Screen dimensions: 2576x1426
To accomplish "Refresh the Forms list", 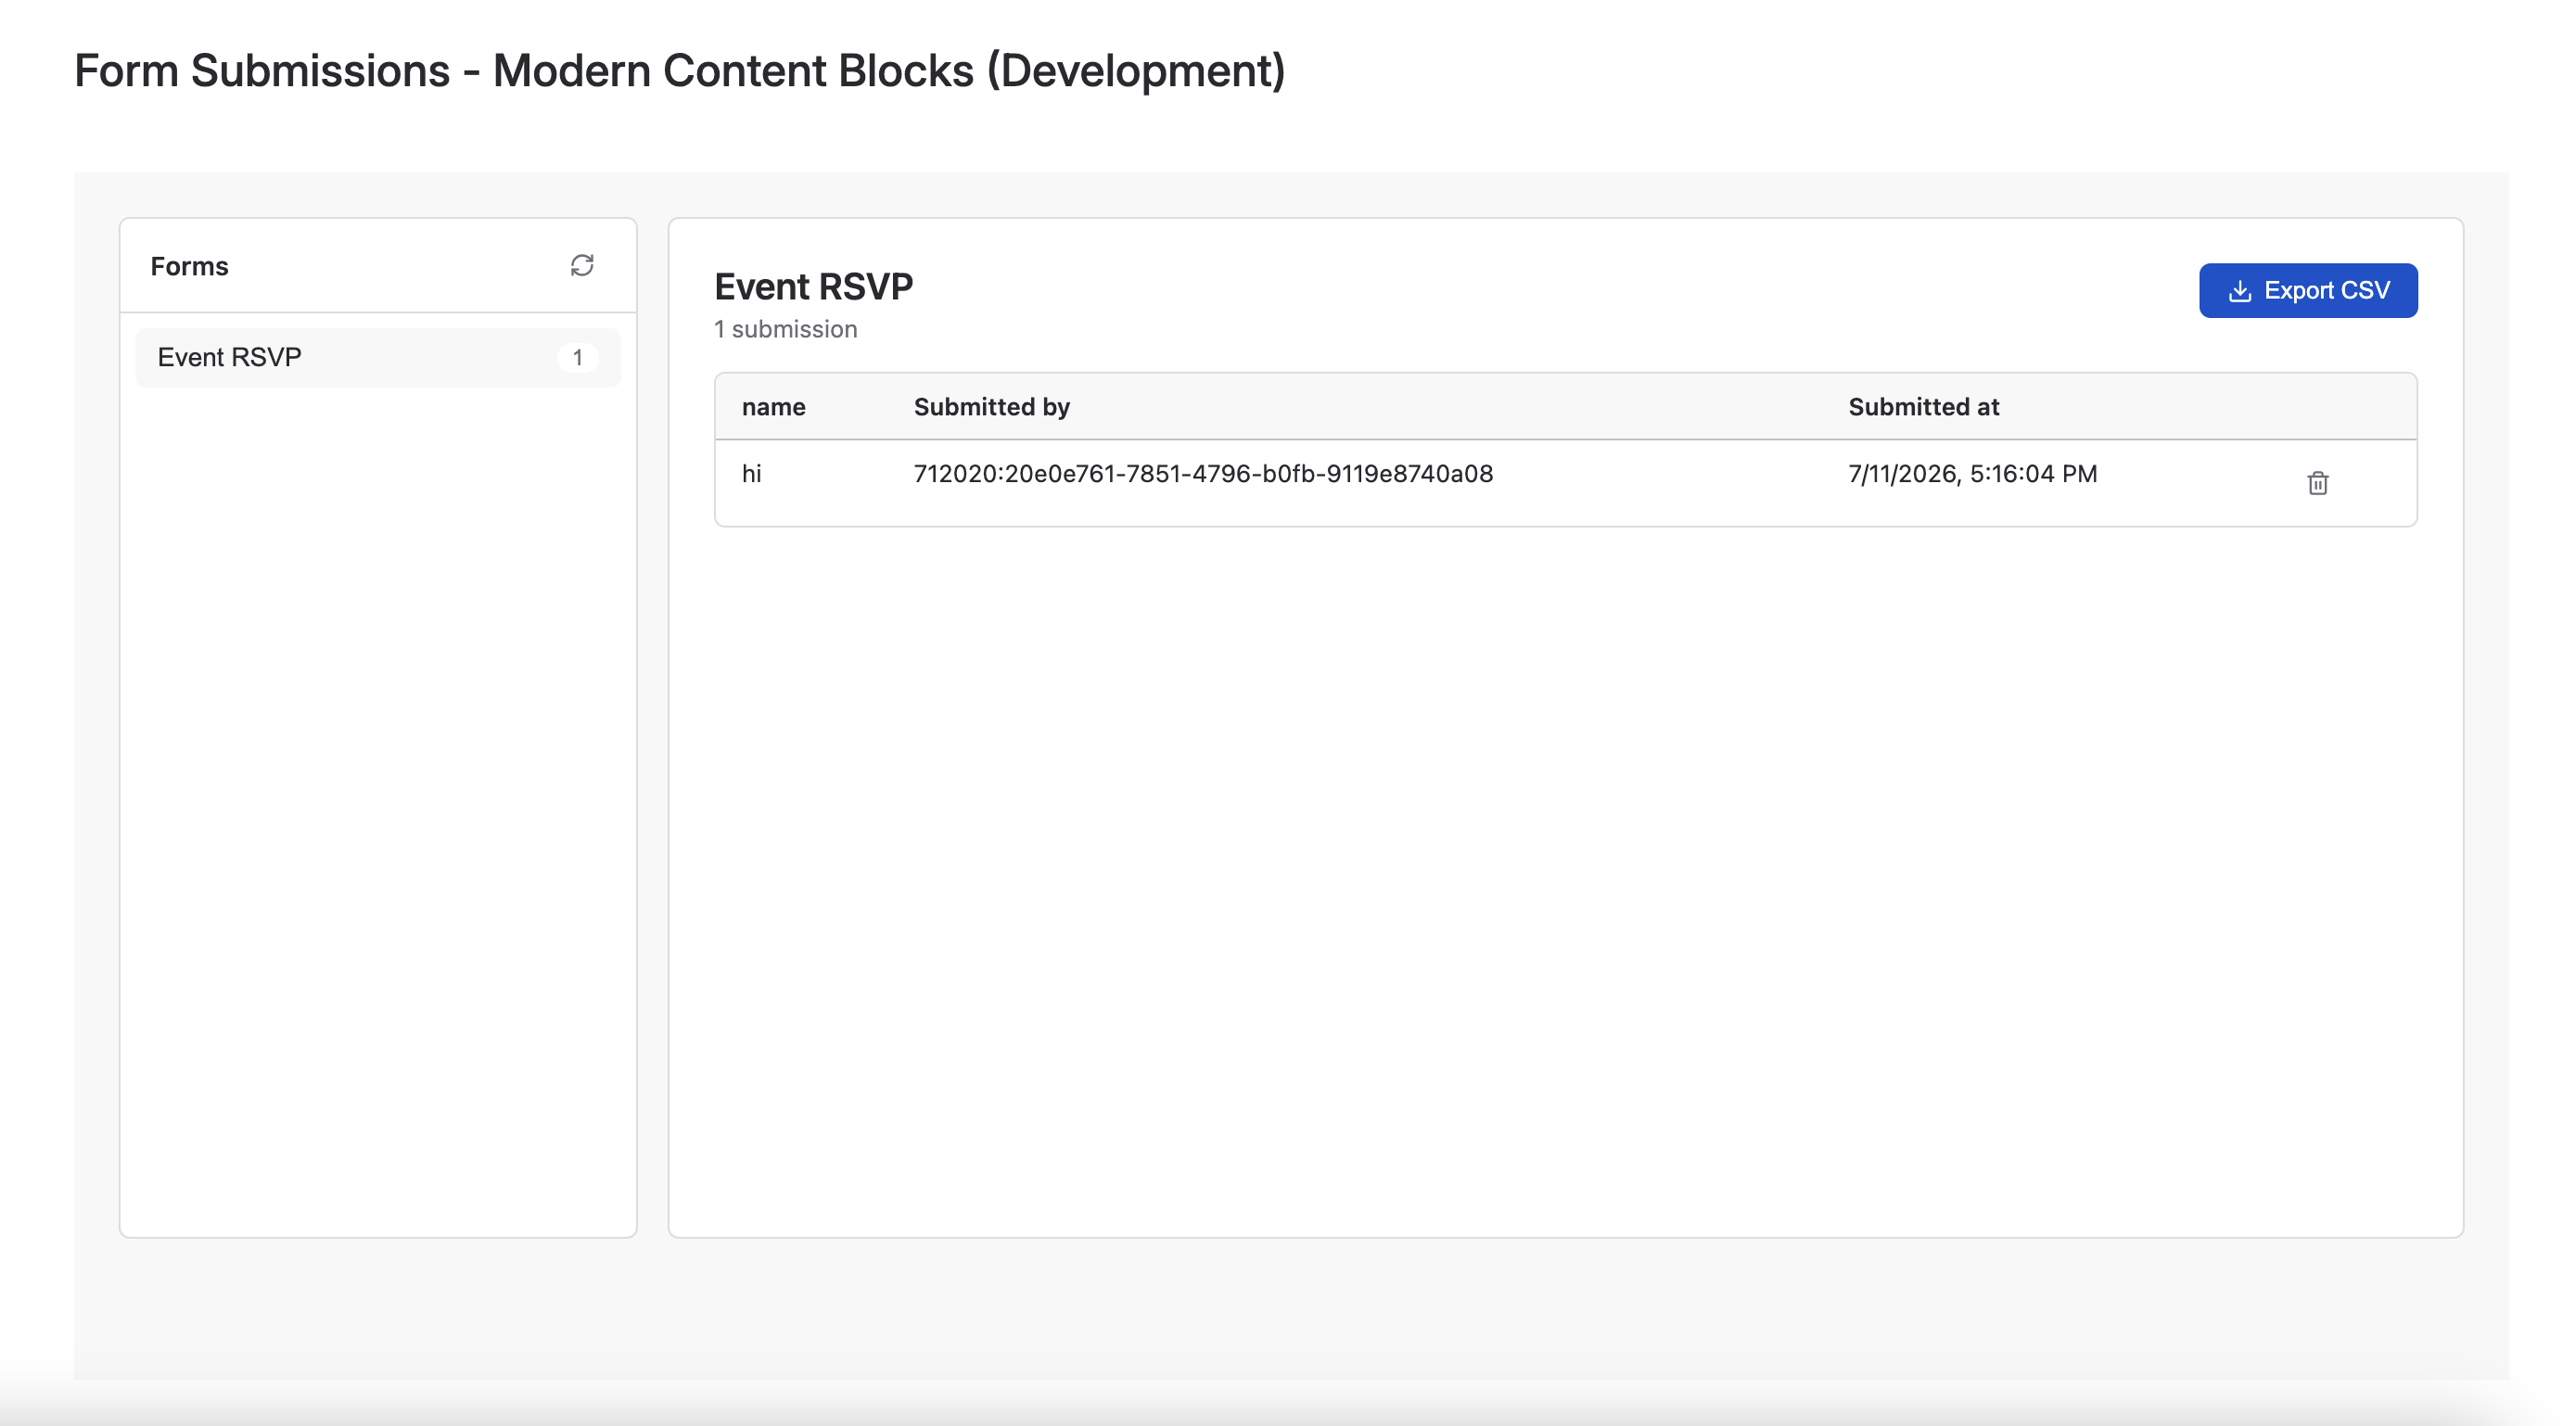I will [x=582, y=265].
